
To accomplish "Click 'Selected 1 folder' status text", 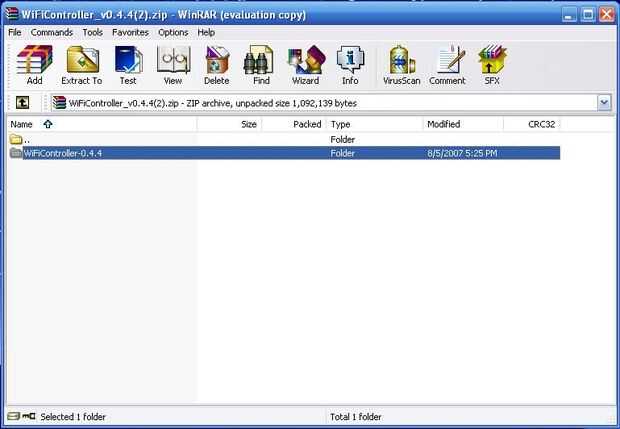I will 73,417.
